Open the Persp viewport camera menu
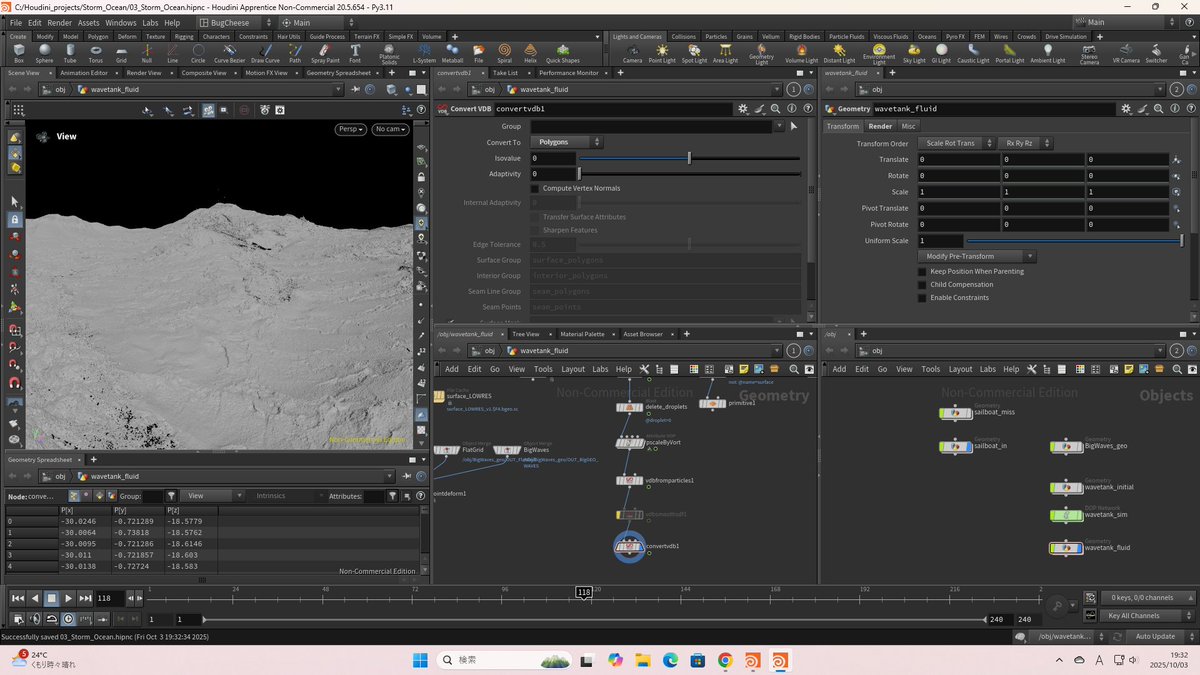This screenshot has height=675, width=1200. coord(350,129)
